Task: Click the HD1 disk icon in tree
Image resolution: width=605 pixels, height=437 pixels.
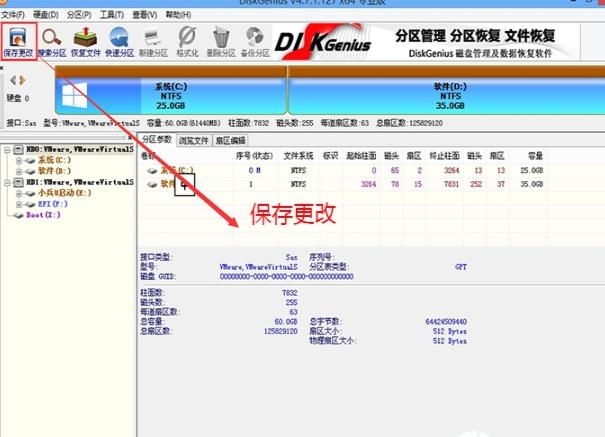Action: click(x=19, y=182)
